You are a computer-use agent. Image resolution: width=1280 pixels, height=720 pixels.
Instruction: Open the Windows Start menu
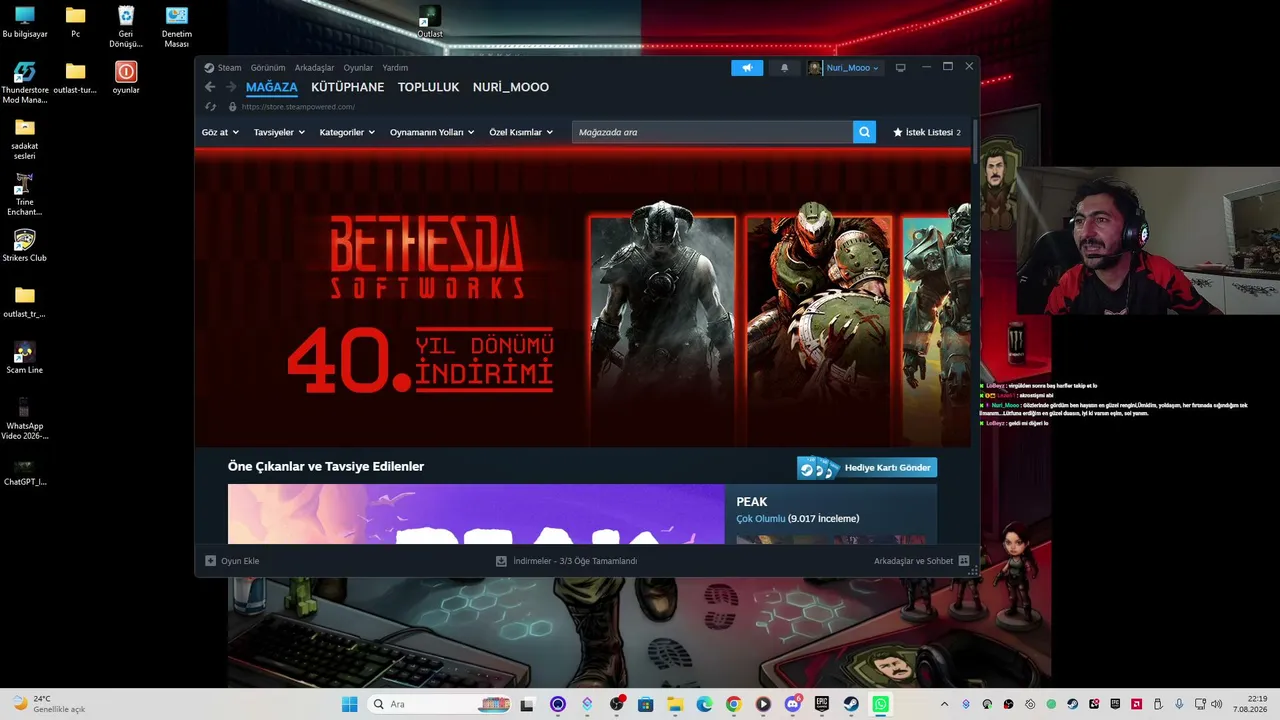click(349, 704)
